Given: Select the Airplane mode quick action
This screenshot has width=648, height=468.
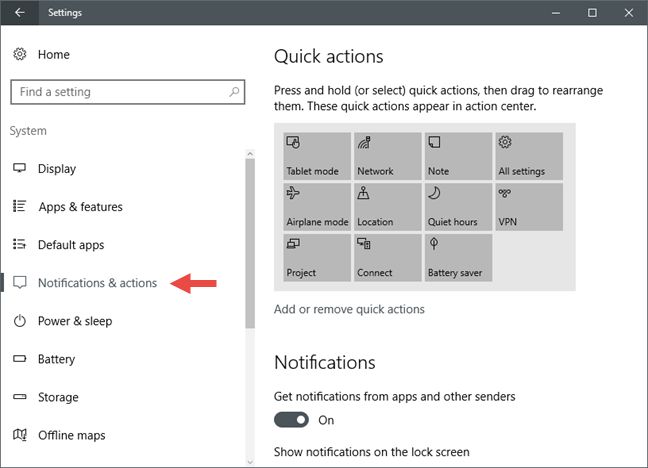Looking at the screenshot, I should point(317,207).
